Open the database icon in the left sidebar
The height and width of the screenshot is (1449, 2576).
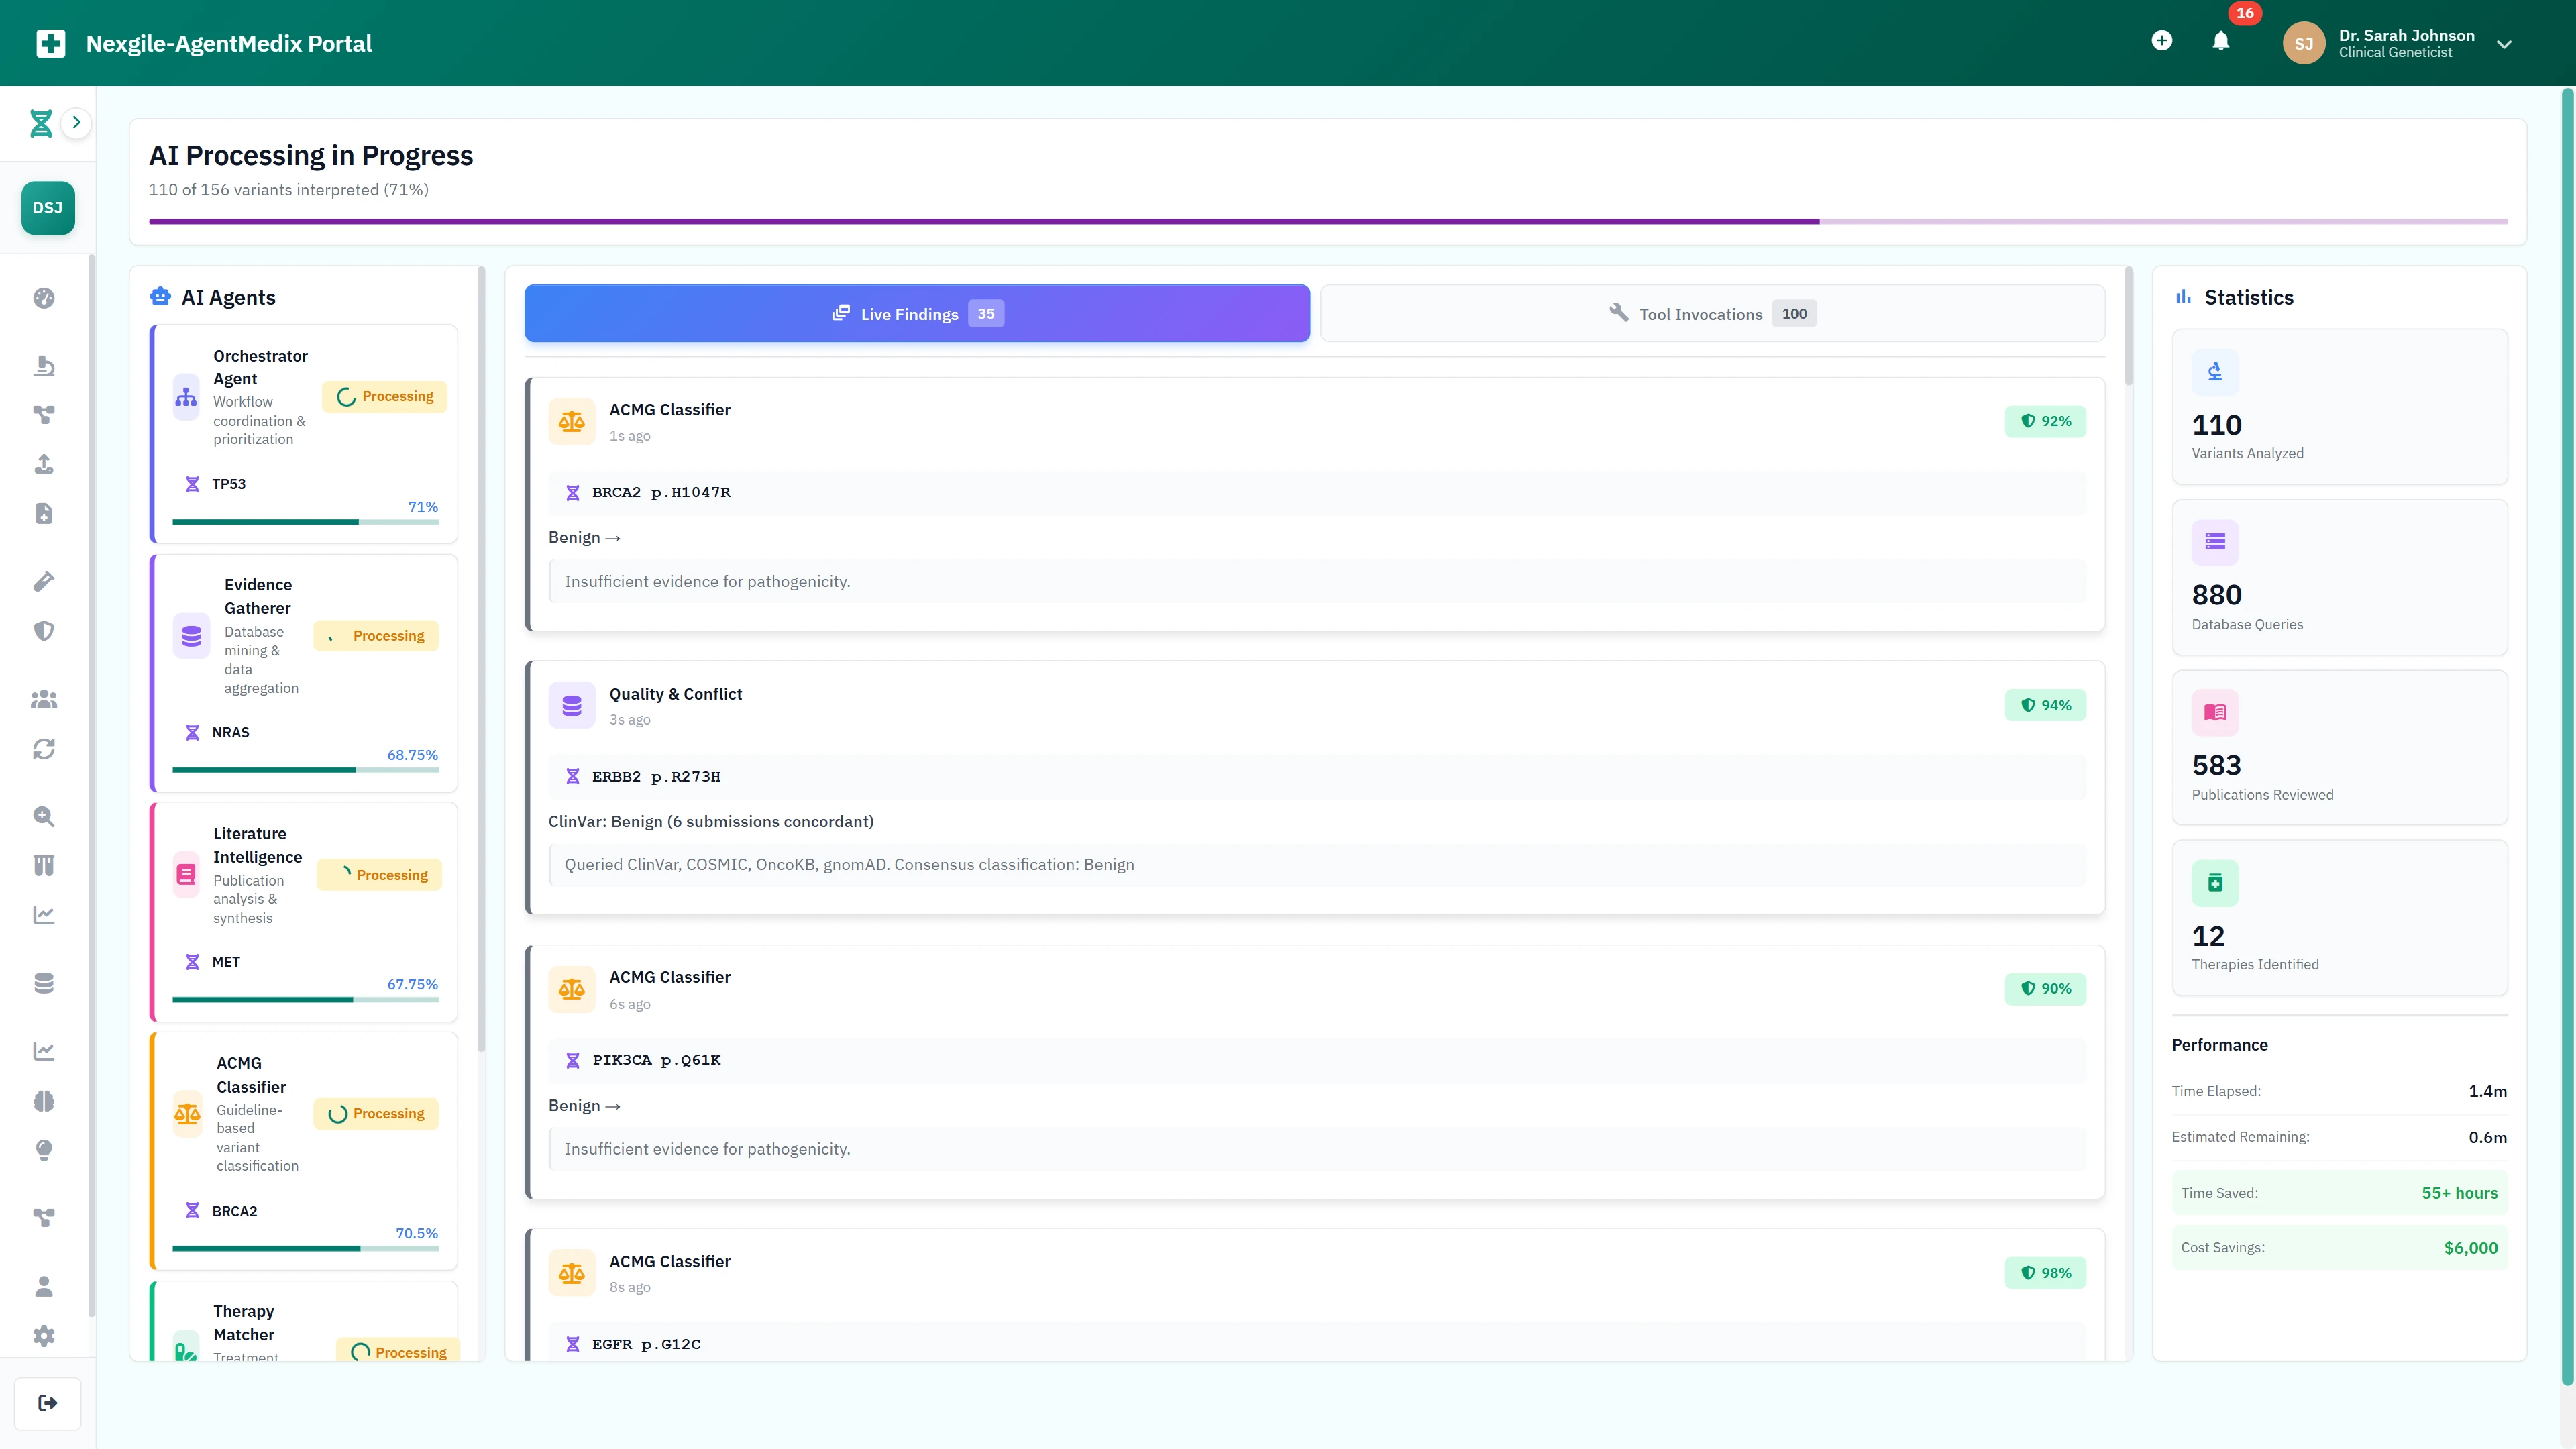[44, 983]
